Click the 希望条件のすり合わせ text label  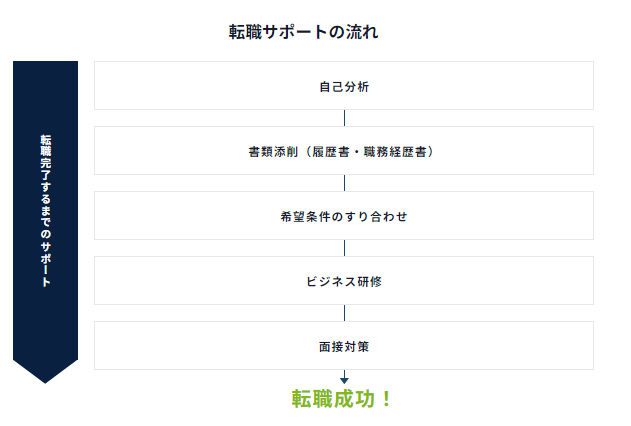[x=344, y=216]
